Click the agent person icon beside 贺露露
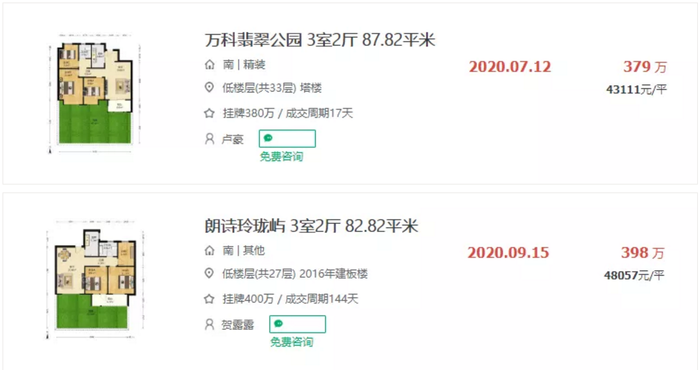The width and height of the screenshot is (700, 370). (209, 324)
